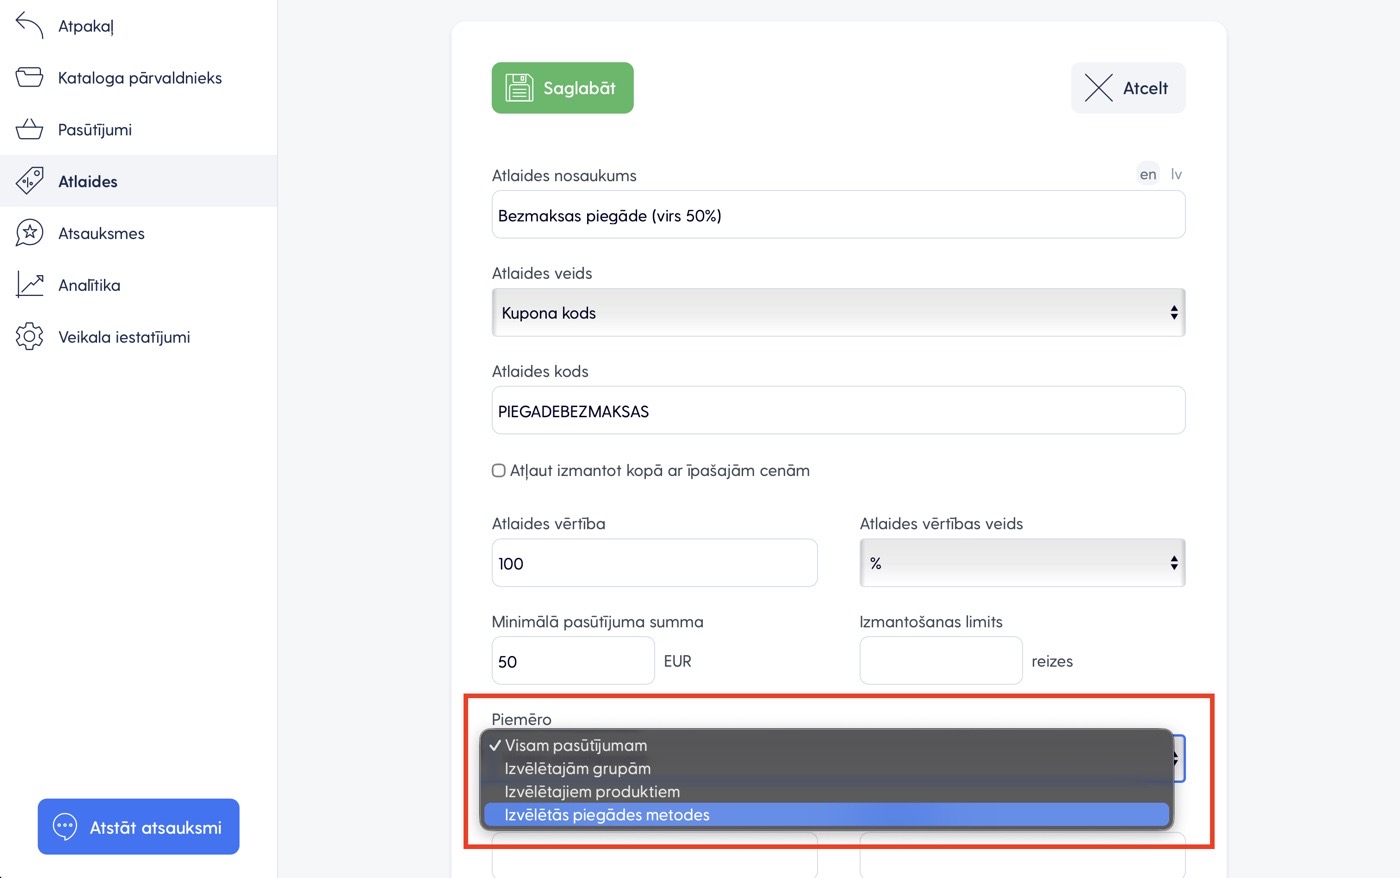Screen dimensions: 1400x878
Task: Click the Atlaides kods input field
Action: point(838,411)
